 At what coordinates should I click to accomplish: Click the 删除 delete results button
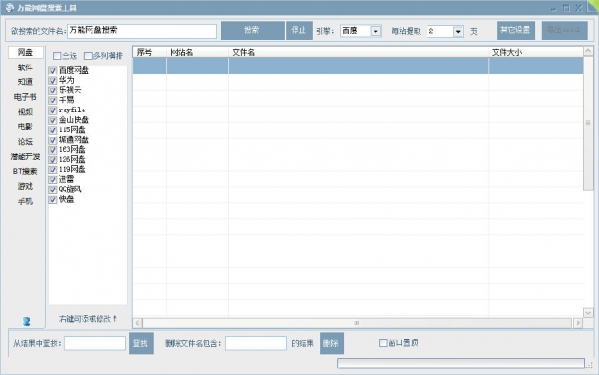point(332,343)
